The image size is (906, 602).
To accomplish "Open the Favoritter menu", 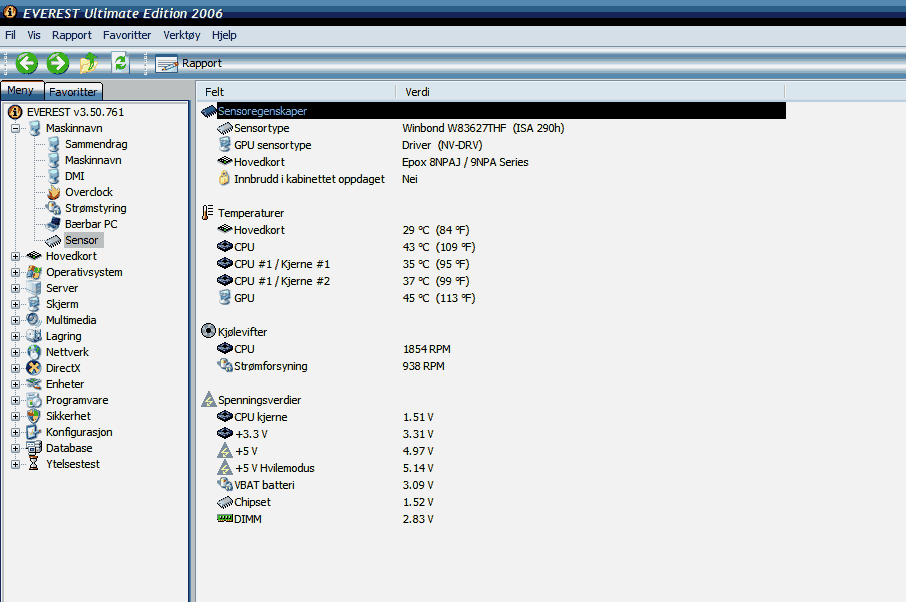I will click(127, 35).
